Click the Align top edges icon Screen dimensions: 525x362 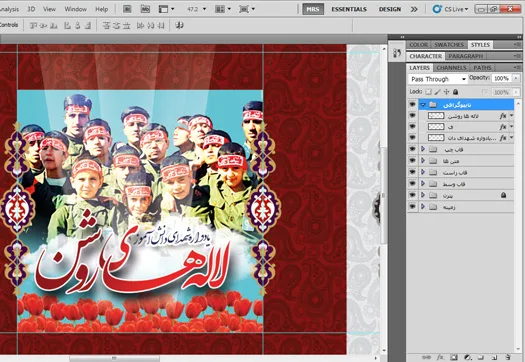coord(33,25)
